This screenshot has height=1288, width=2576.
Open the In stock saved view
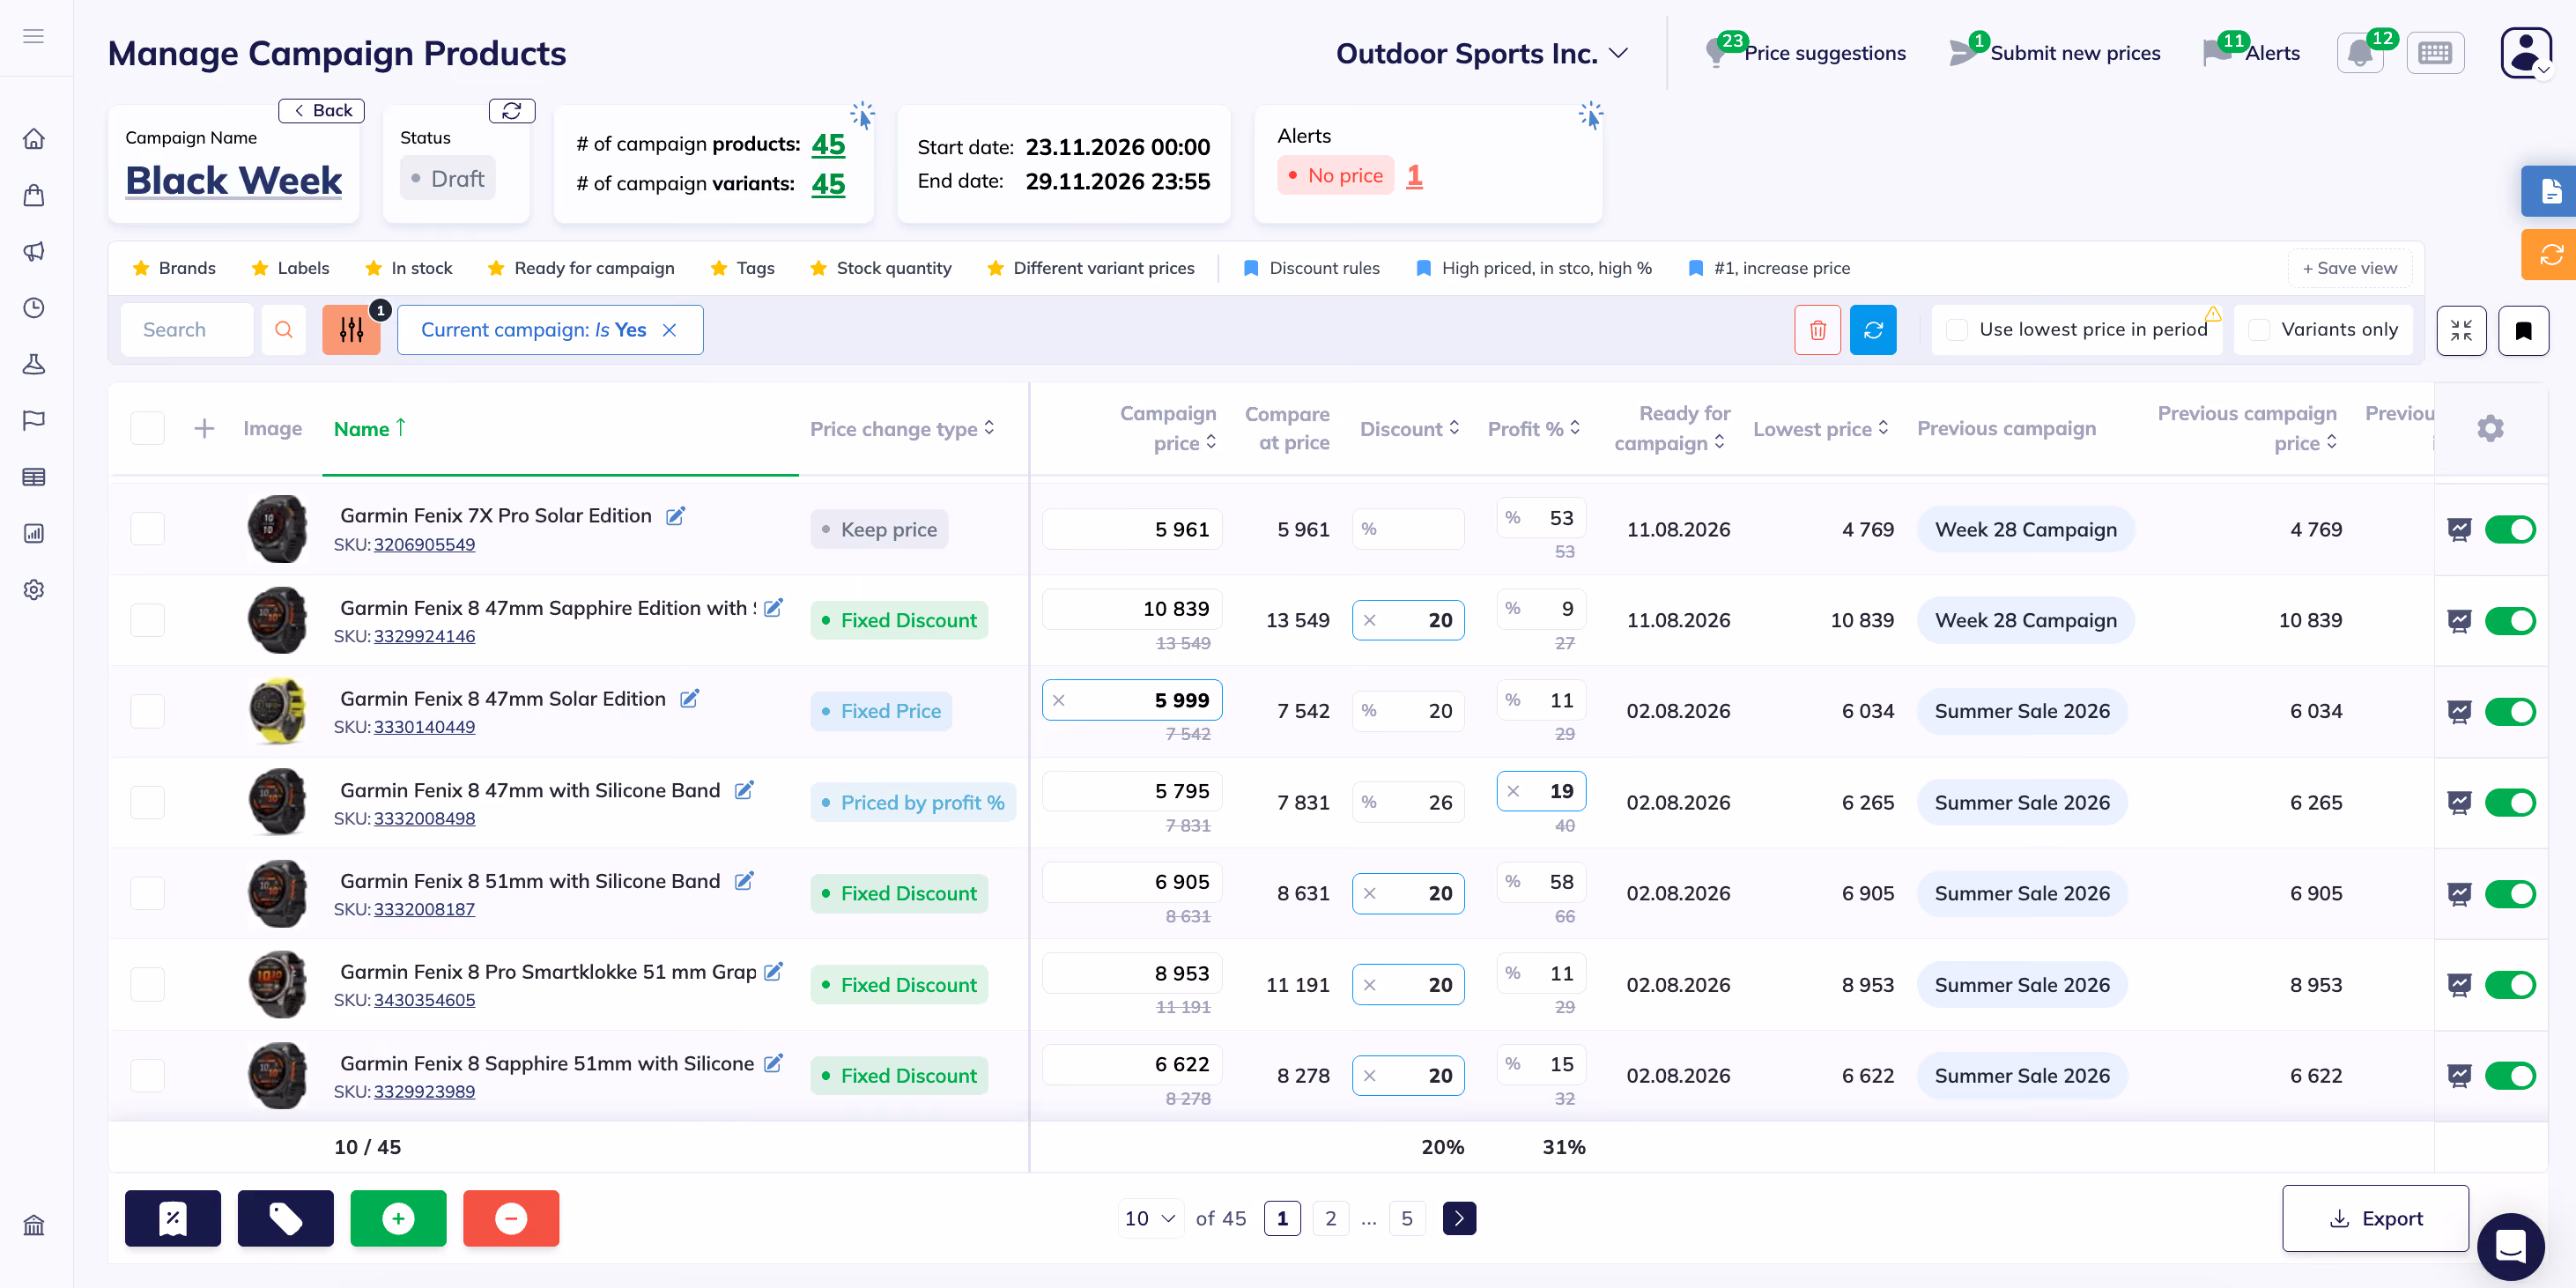click(x=409, y=268)
